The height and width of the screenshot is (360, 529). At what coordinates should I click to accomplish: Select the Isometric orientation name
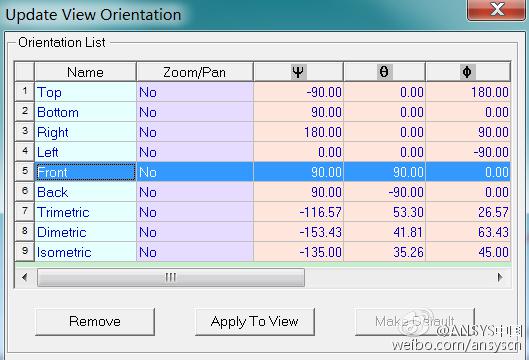tap(85, 252)
